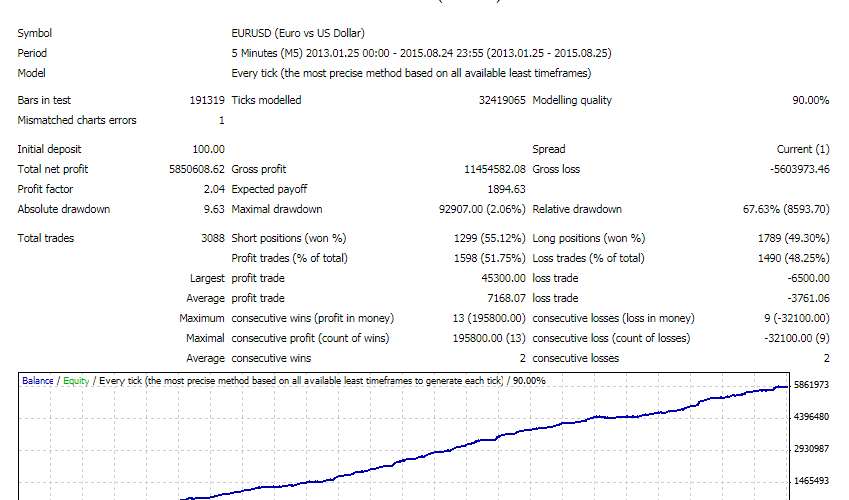Click the consecutive wins value 13 (195800.00)

(489, 319)
